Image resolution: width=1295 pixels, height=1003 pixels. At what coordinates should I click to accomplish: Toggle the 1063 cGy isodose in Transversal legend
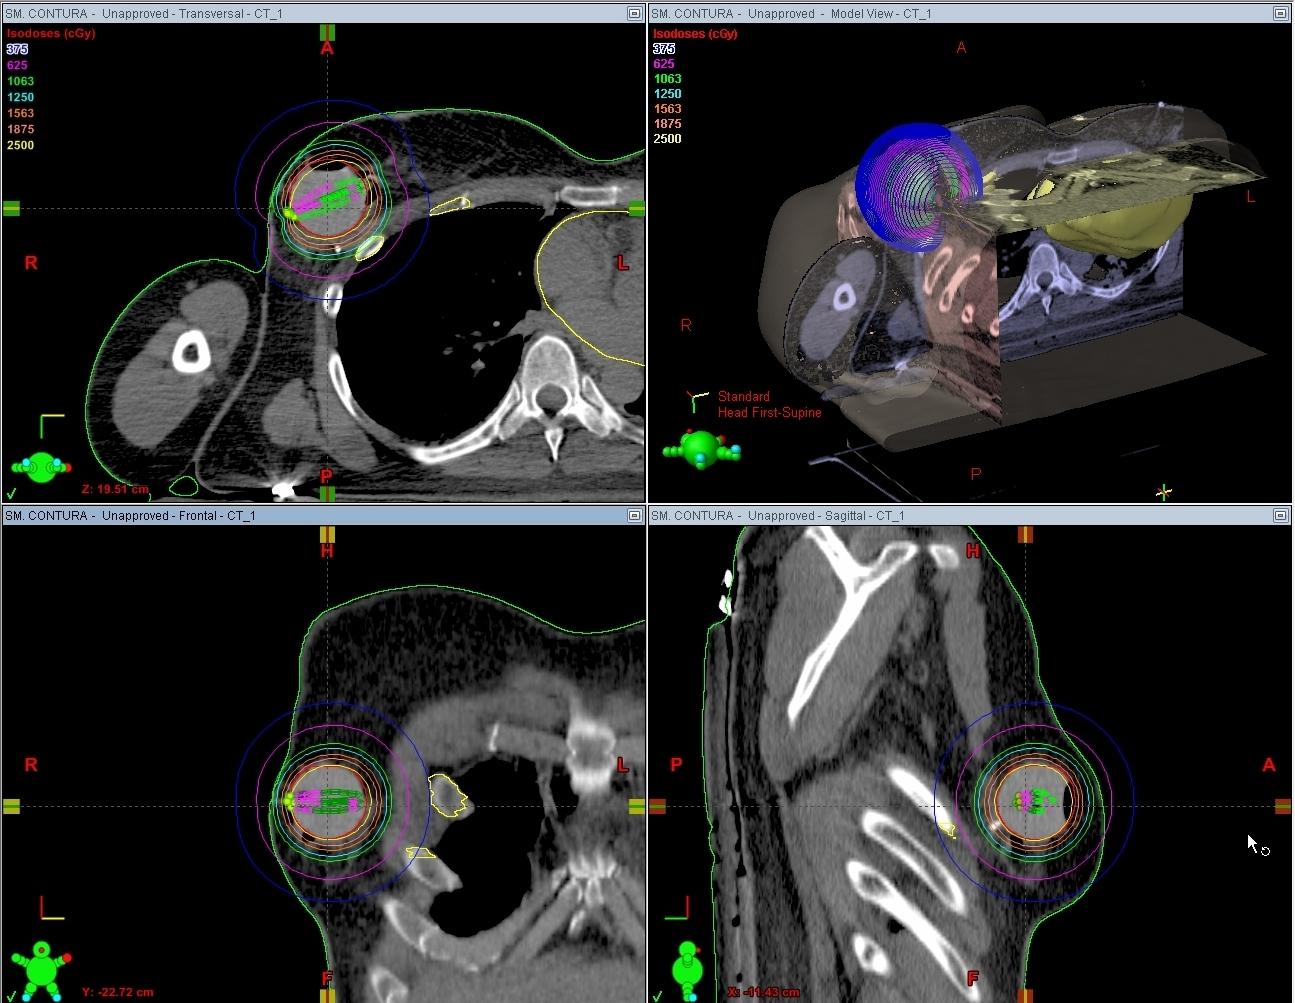(x=20, y=81)
